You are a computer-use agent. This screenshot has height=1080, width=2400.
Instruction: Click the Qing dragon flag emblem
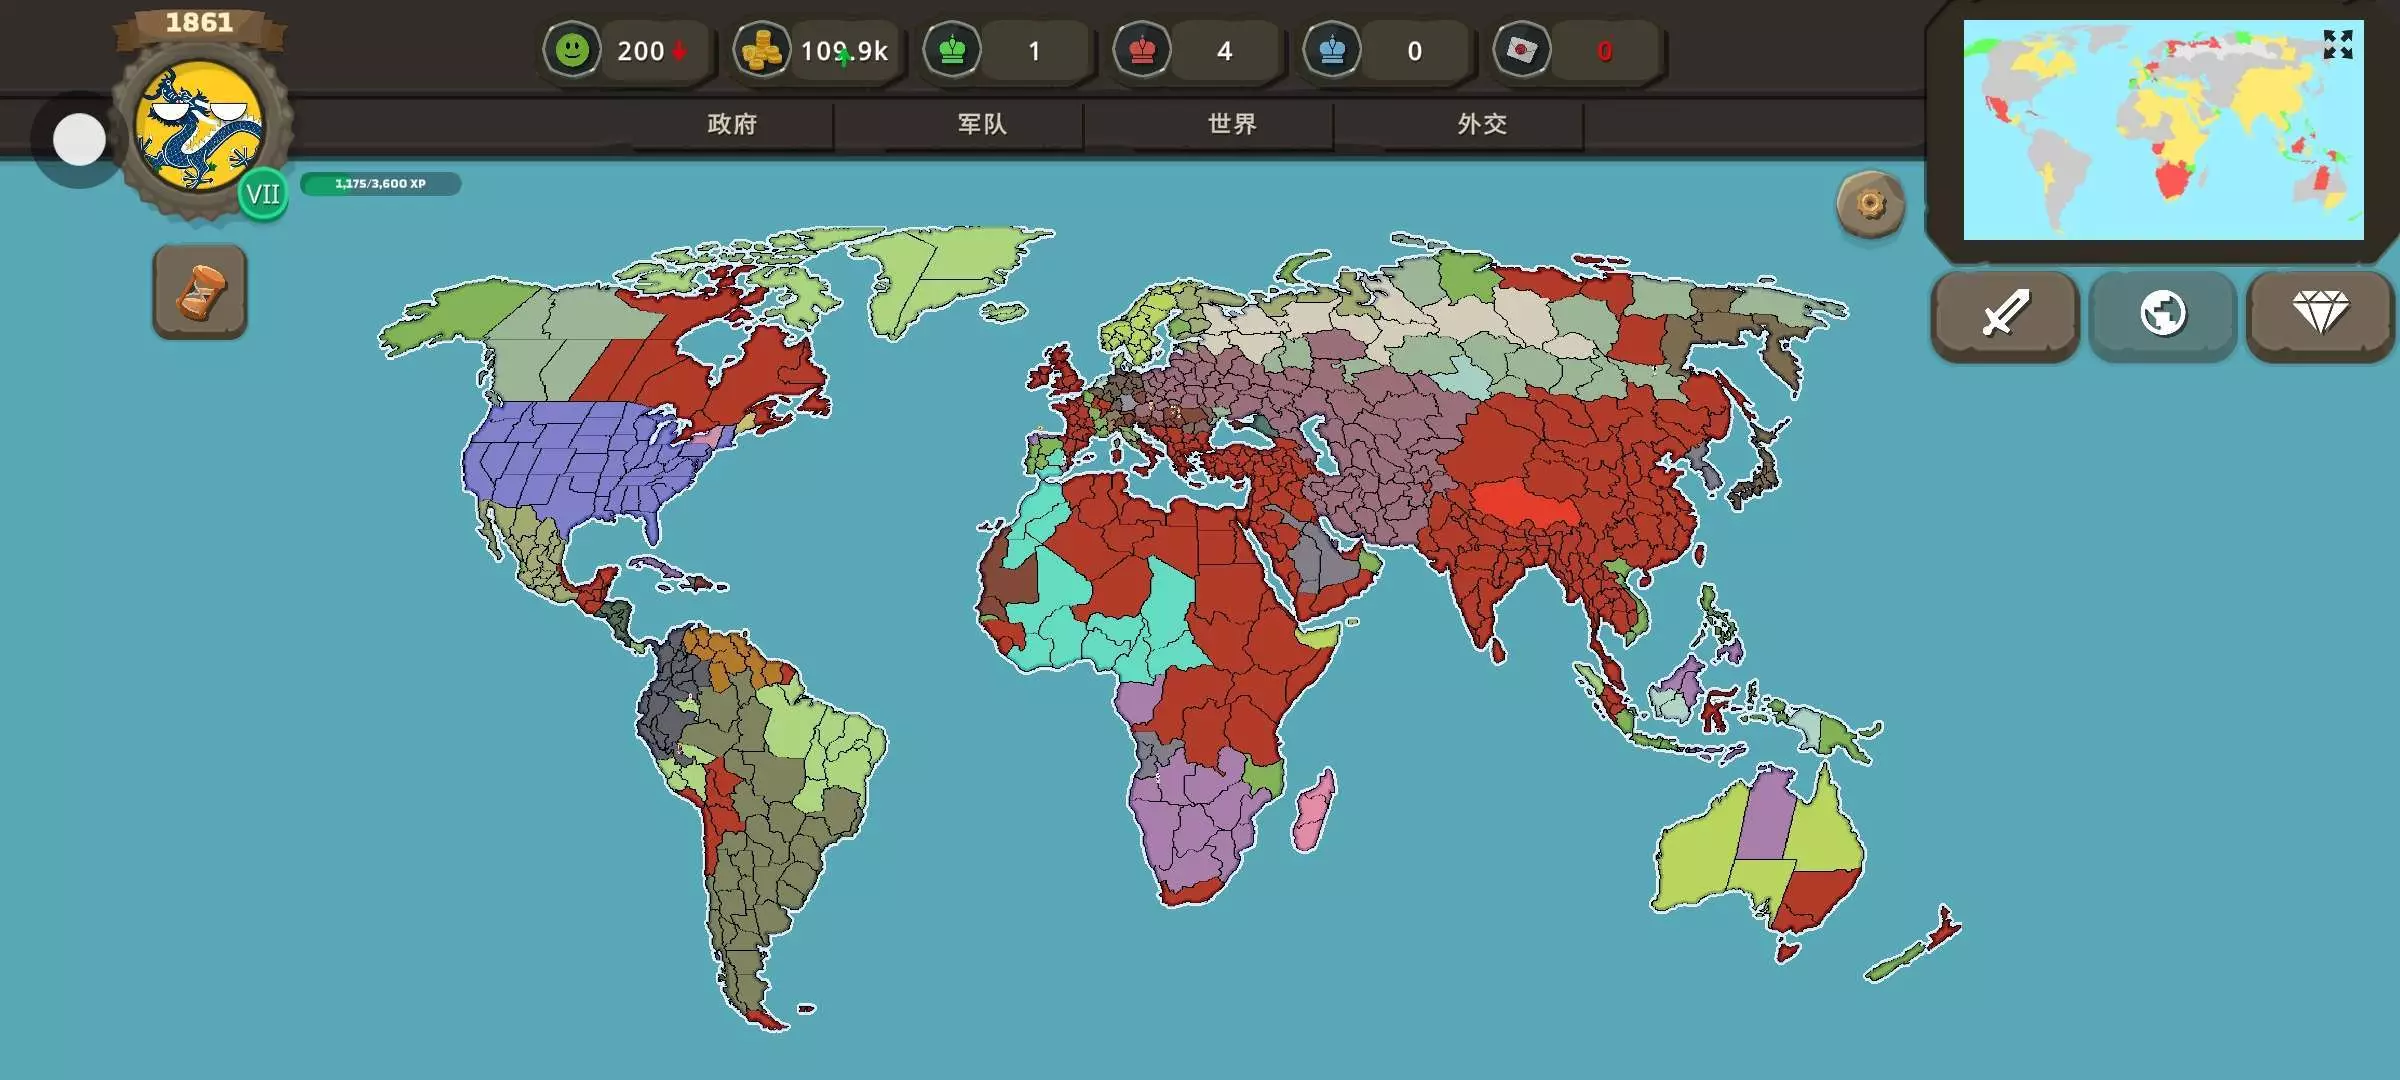point(200,126)
